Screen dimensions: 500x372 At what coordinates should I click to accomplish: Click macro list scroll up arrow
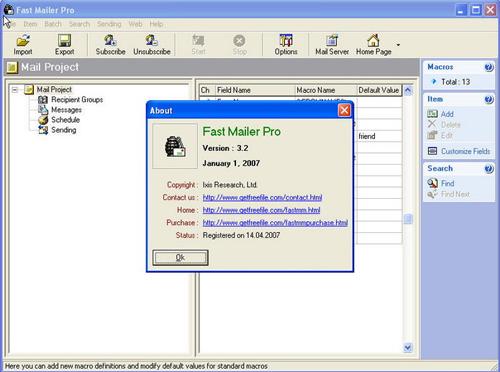(x=408, y=90)
